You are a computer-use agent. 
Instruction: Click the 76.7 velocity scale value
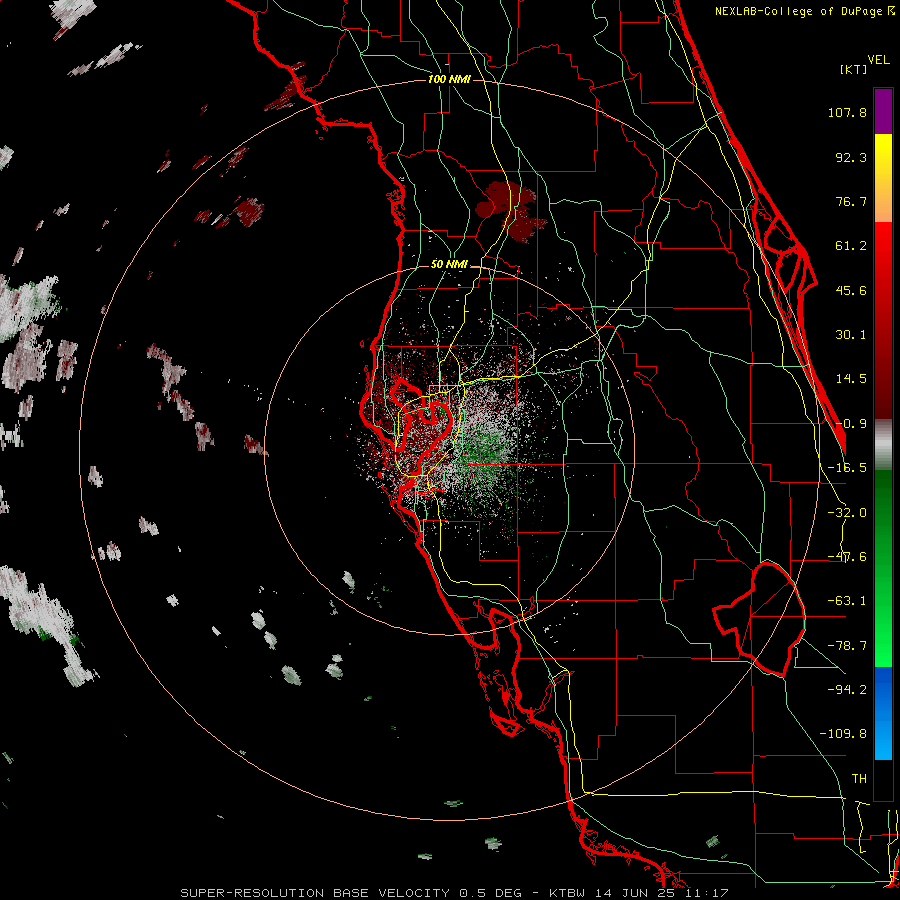point(851,201)
